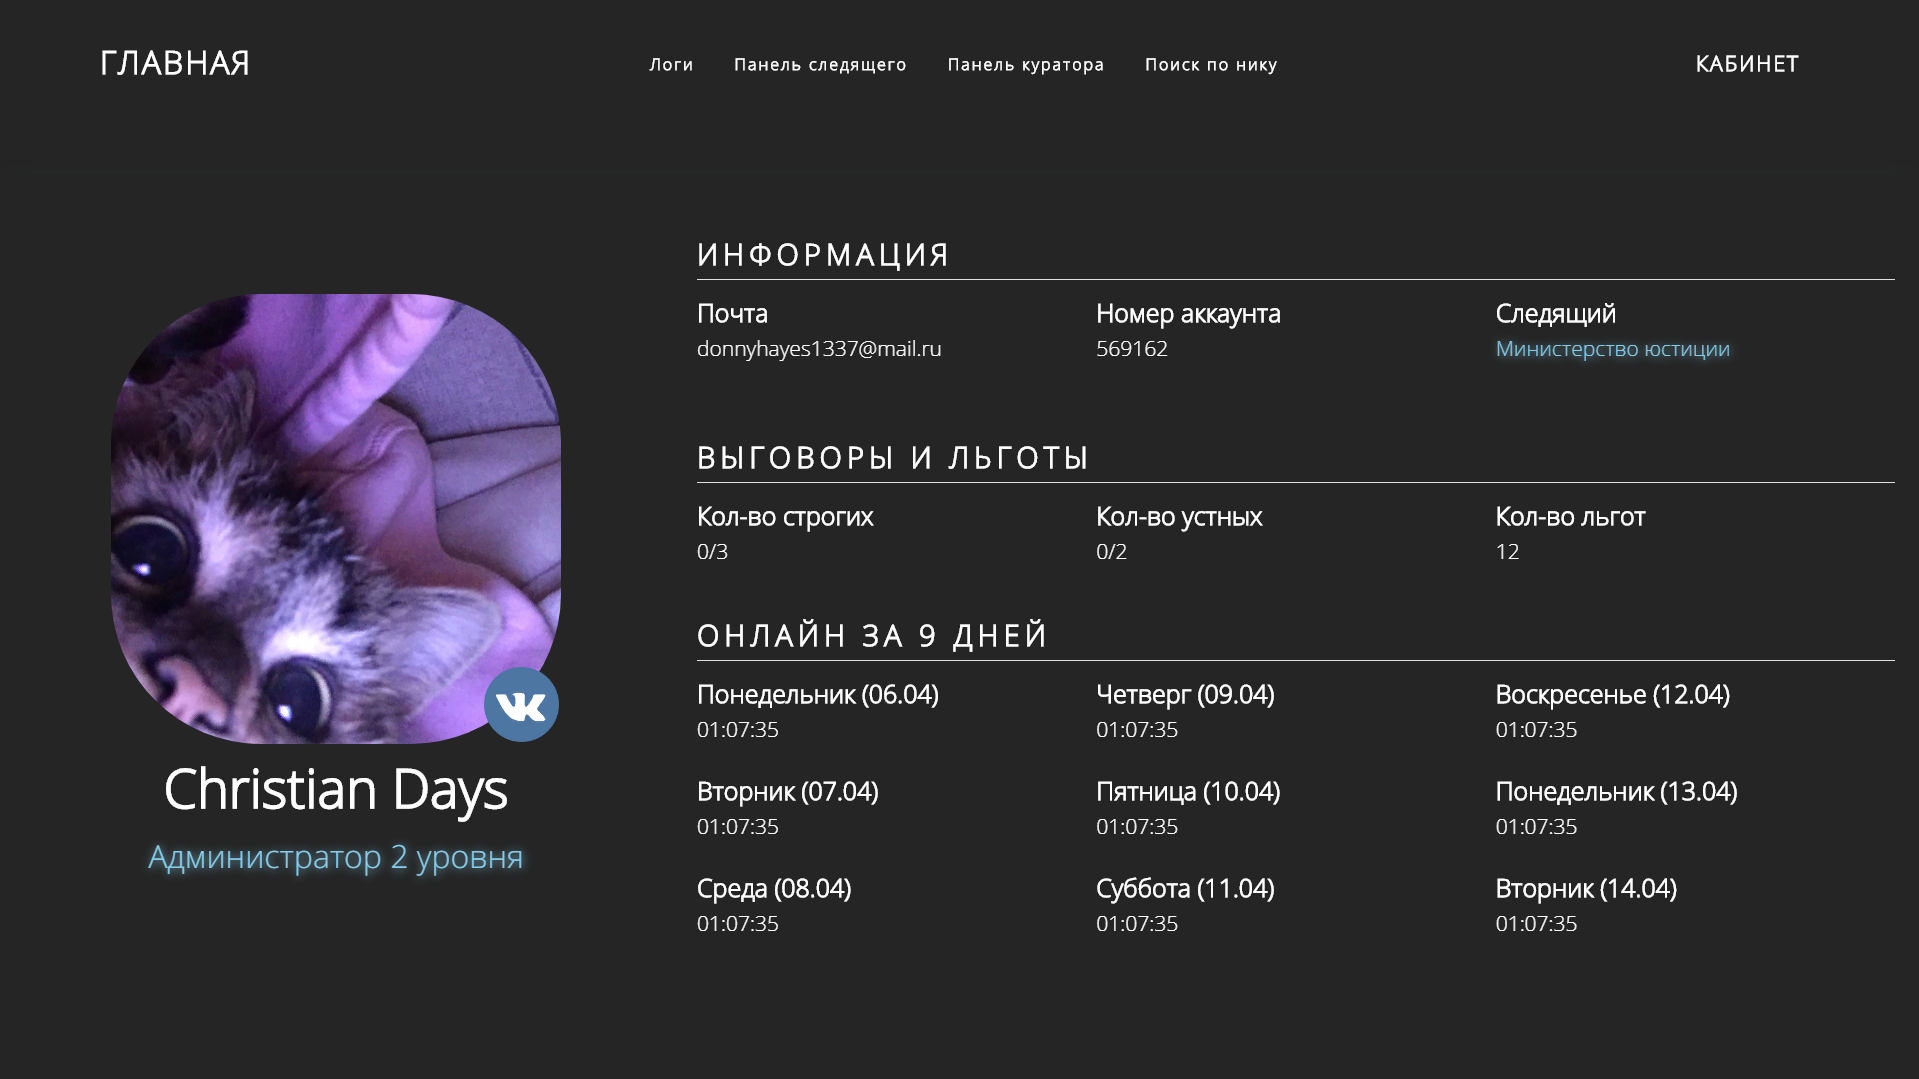The image size is (1919, 1079).
Task: Select email donnyhayes1337@mail.ru
Action: click(819, 349)
